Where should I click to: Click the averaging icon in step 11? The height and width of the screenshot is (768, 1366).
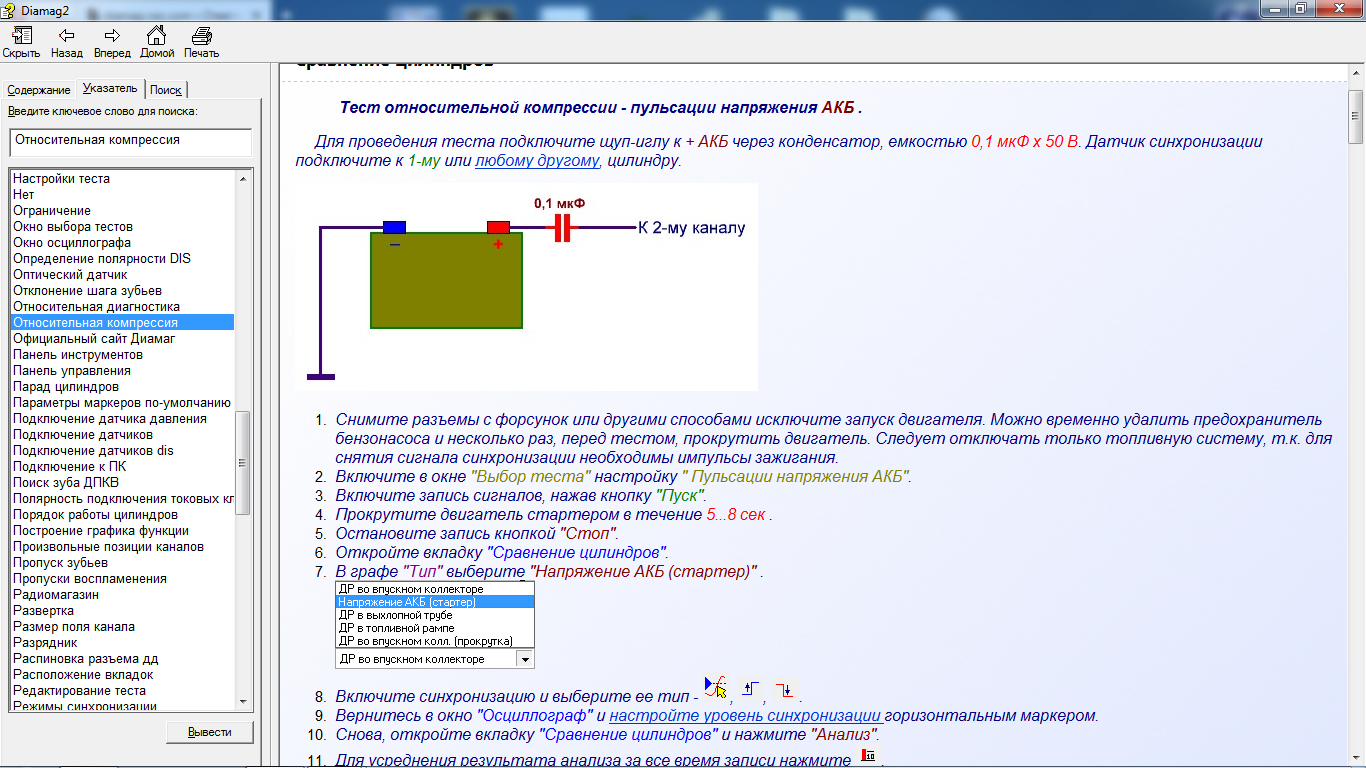(x=869, y=756)
